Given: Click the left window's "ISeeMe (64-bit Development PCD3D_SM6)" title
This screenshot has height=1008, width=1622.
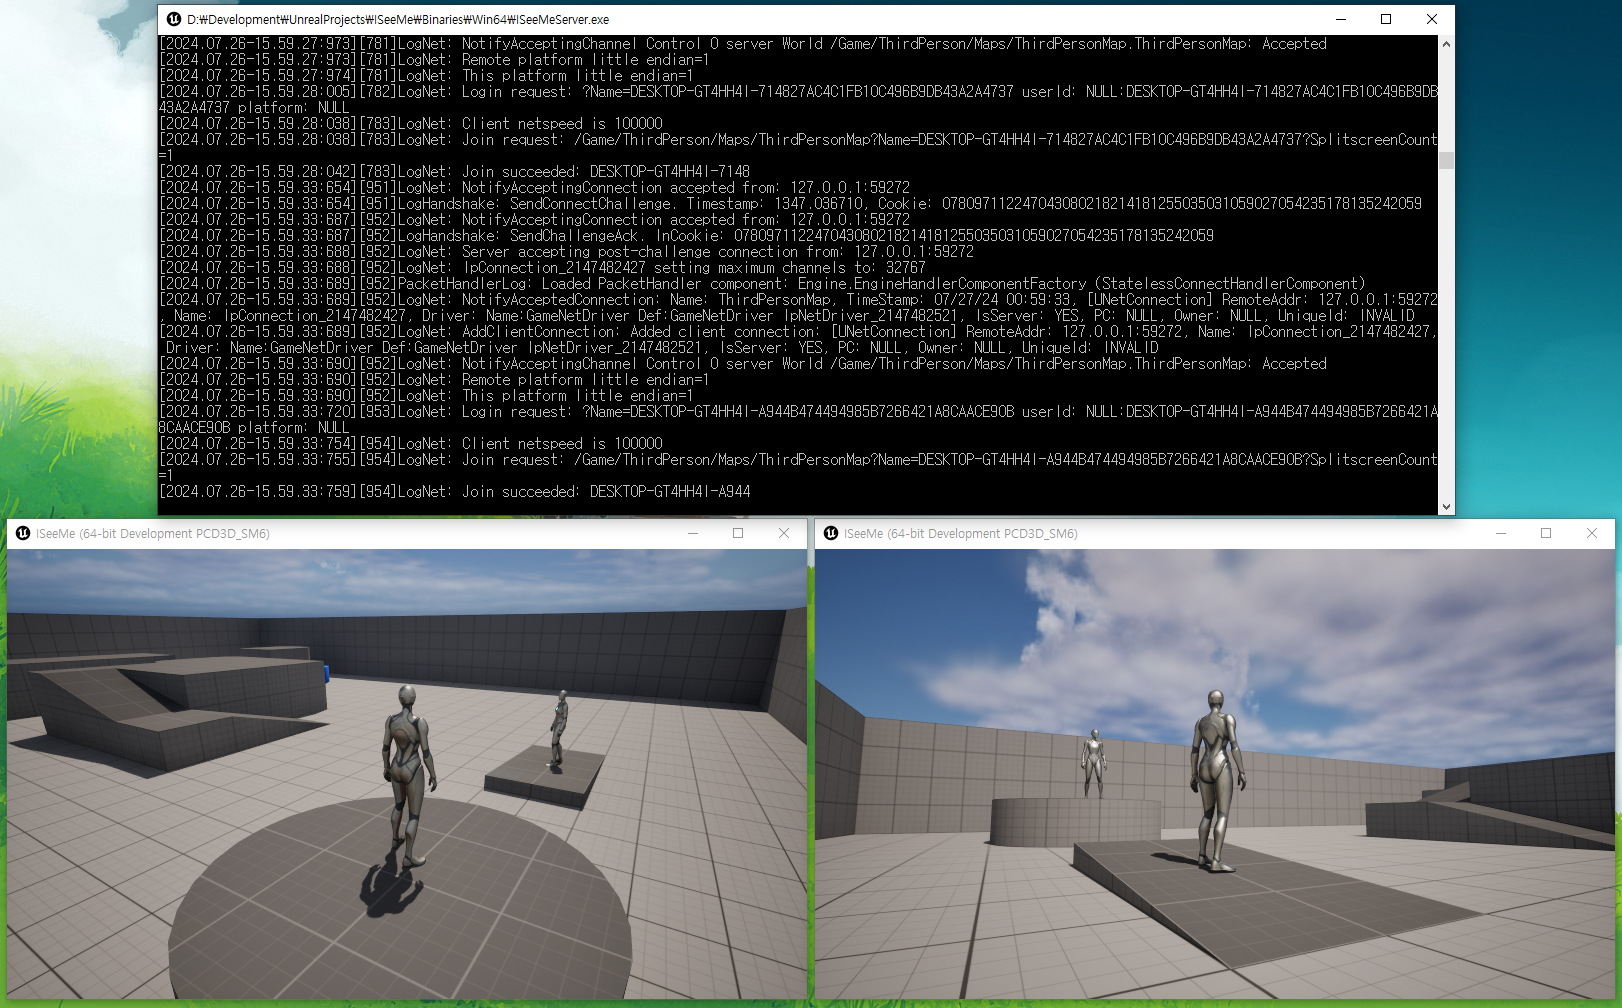Looking at the screenshot, I should [153, 534].
